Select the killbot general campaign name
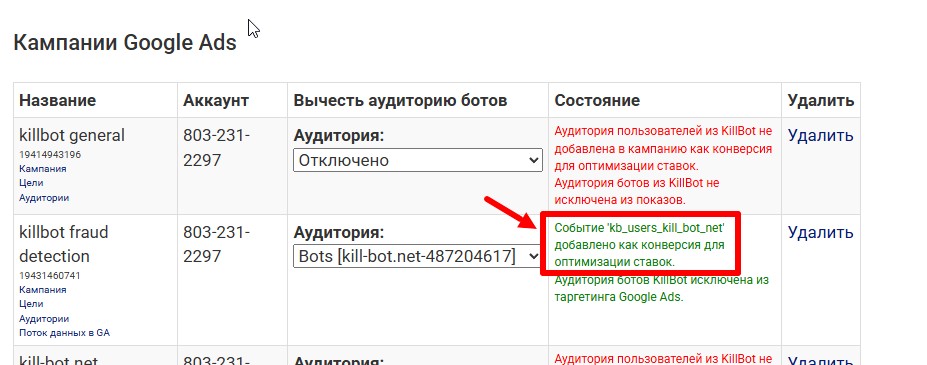The height and width of the screenshot is (365, 927). [72, 135]
